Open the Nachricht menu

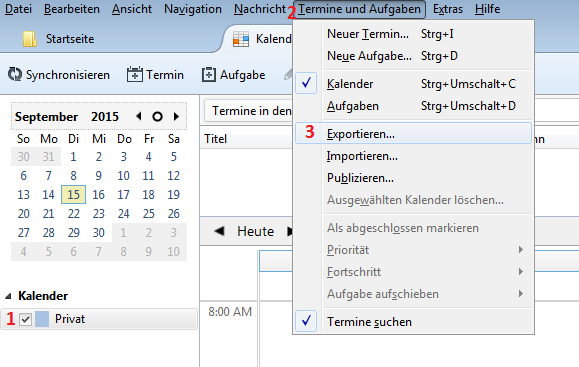(260, 9)
